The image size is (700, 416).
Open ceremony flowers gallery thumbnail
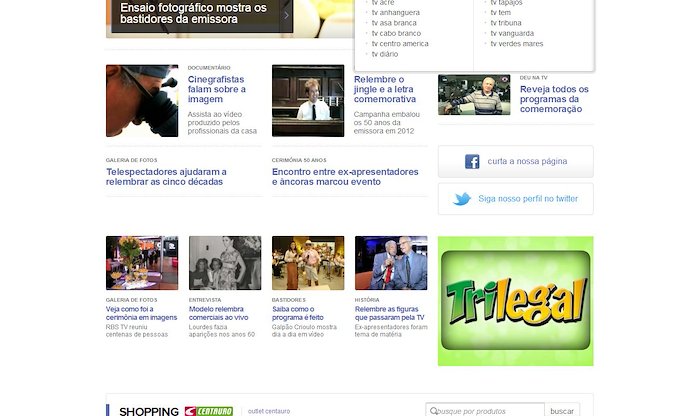pyautogui.click(x=142, y=263)
